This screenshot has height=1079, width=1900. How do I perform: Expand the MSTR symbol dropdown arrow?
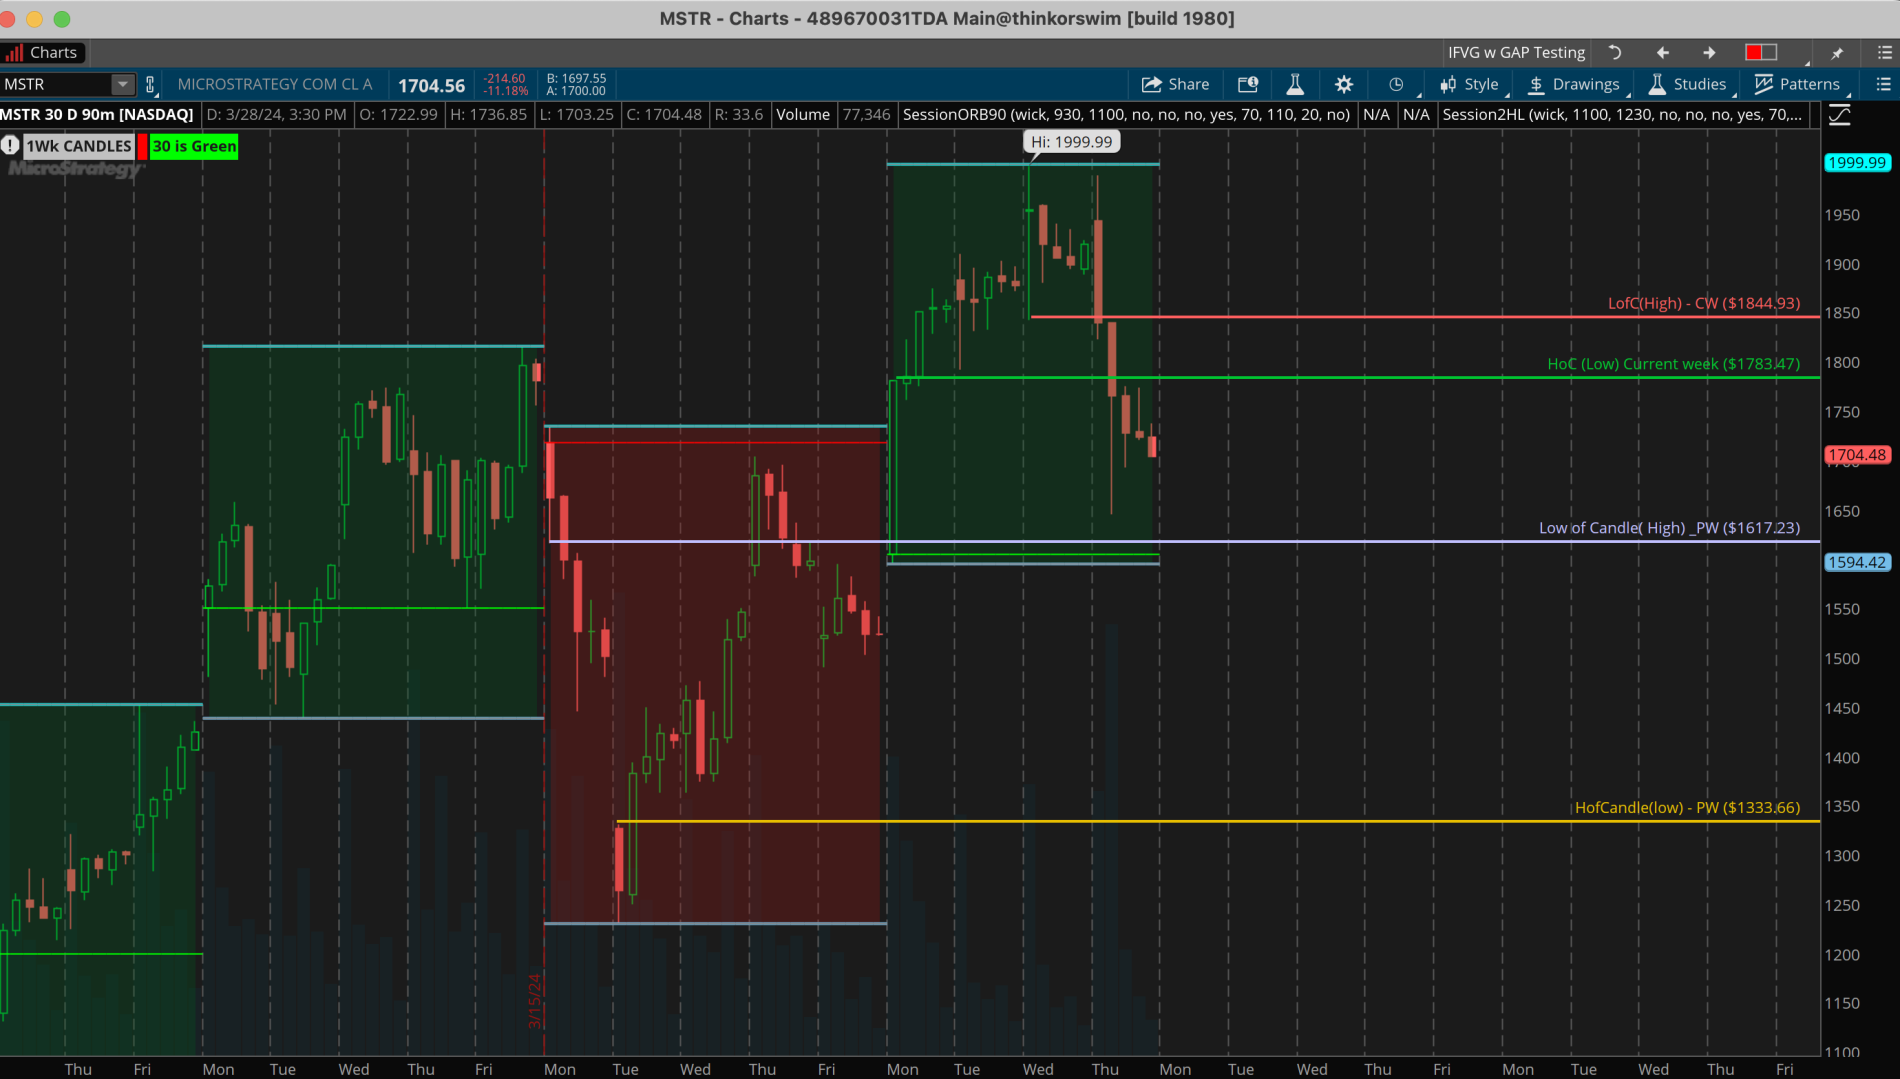tap(122, 84)
